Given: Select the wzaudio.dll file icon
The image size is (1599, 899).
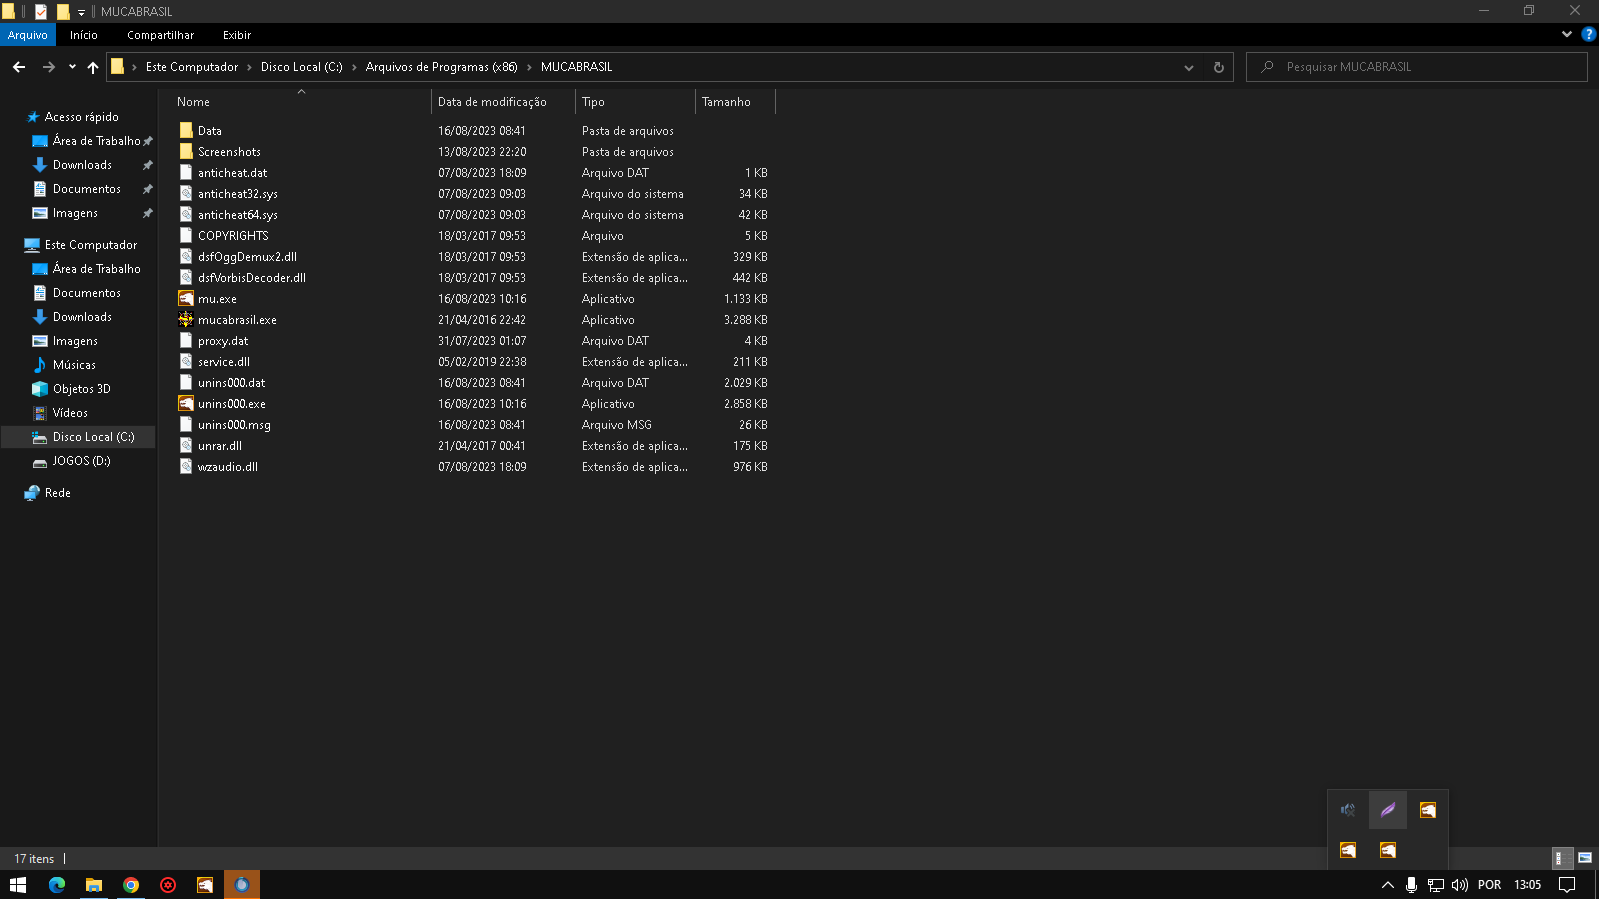Looking at the screenshot, I should click(186, 467).
